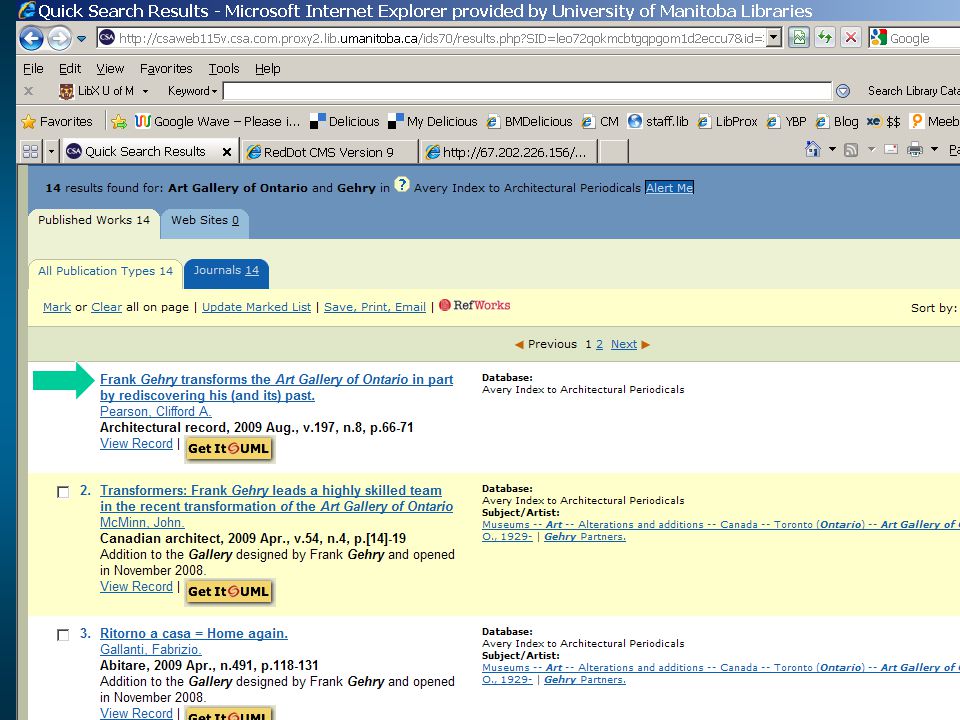Open the Help menu
Viewport: 960px width, 720px height.
point(268,69)
